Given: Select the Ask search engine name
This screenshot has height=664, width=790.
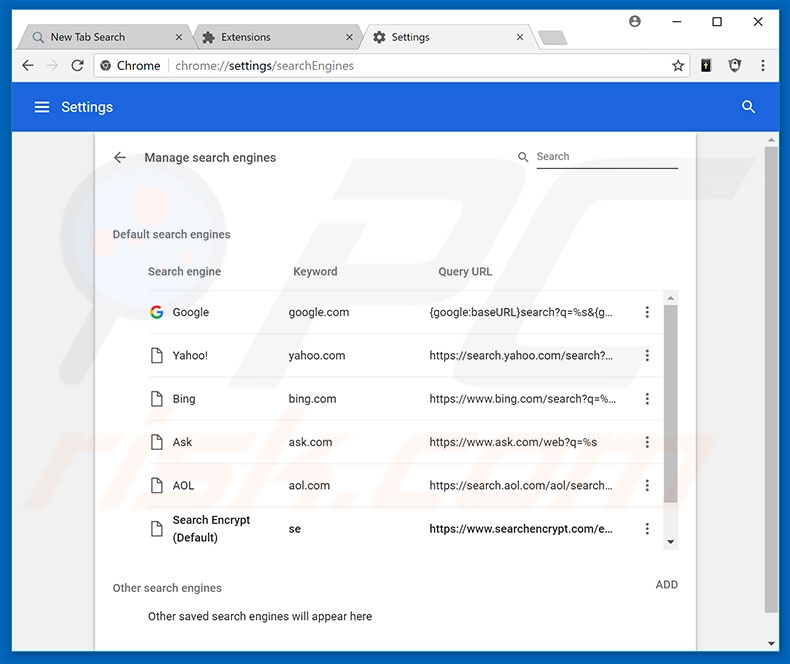Looking at the screenshot, I should pyautogui.click(x=182, y=442).
